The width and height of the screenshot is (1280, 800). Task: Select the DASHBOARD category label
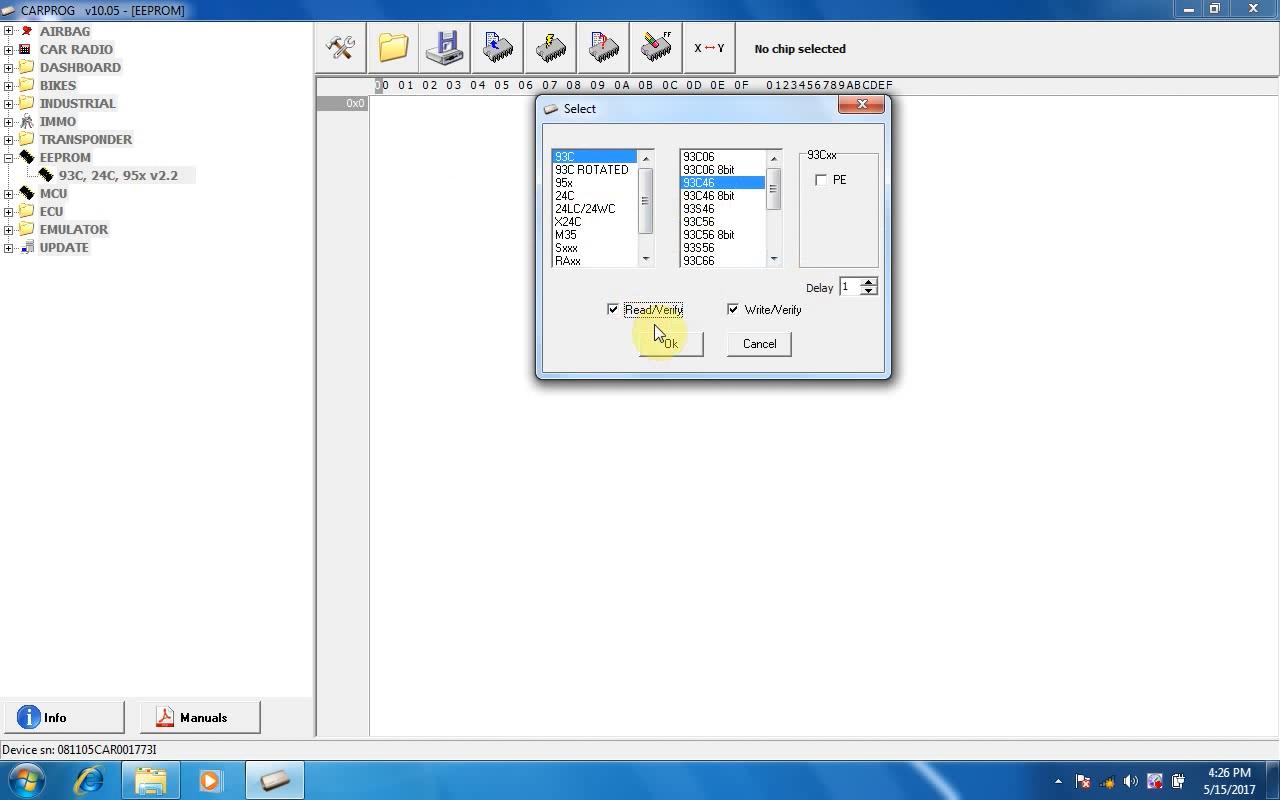pyautogui.click(x=80, y=67)
